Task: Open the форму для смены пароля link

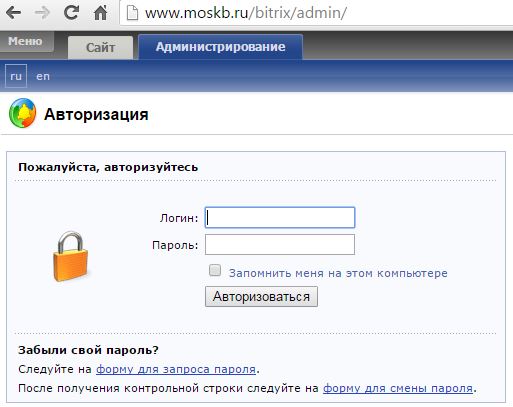Action: click(x=398, y=388)
